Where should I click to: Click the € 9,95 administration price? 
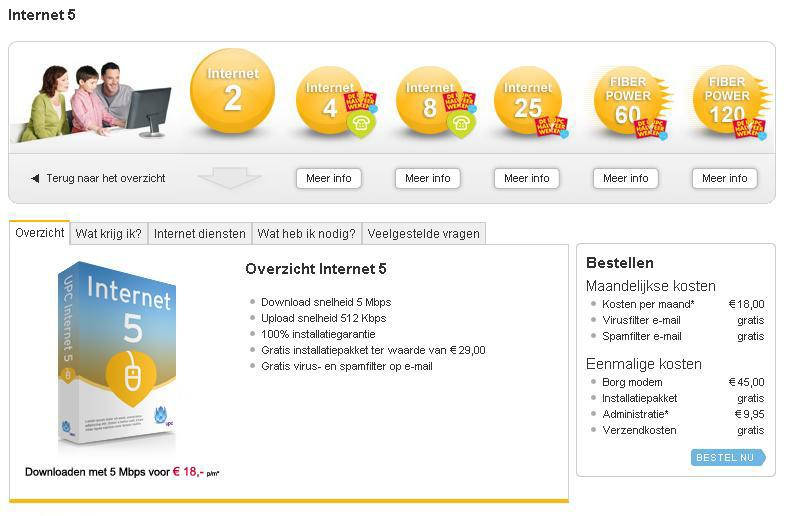coord(749,414)
